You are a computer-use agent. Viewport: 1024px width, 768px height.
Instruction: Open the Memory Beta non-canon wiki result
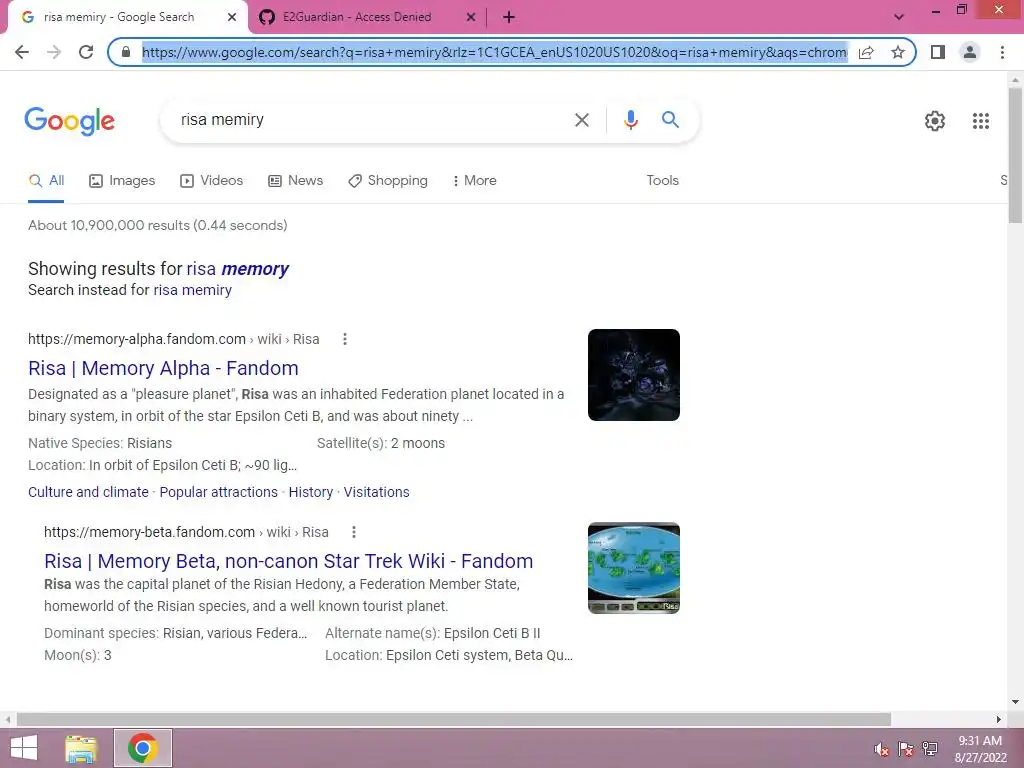tap(289, 561)
